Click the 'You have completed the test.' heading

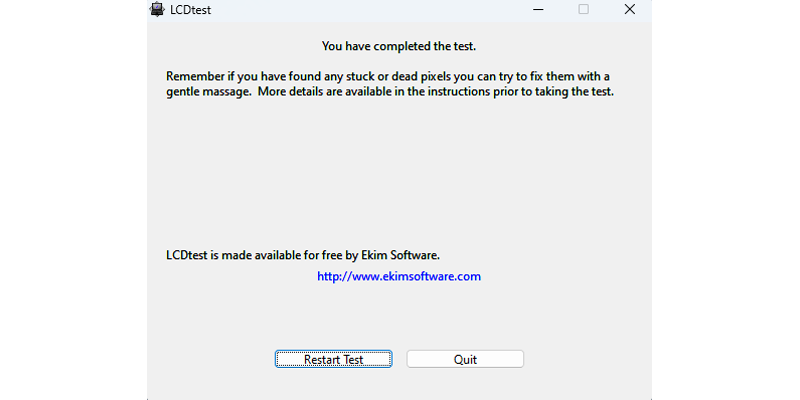(x=399, y=46)
